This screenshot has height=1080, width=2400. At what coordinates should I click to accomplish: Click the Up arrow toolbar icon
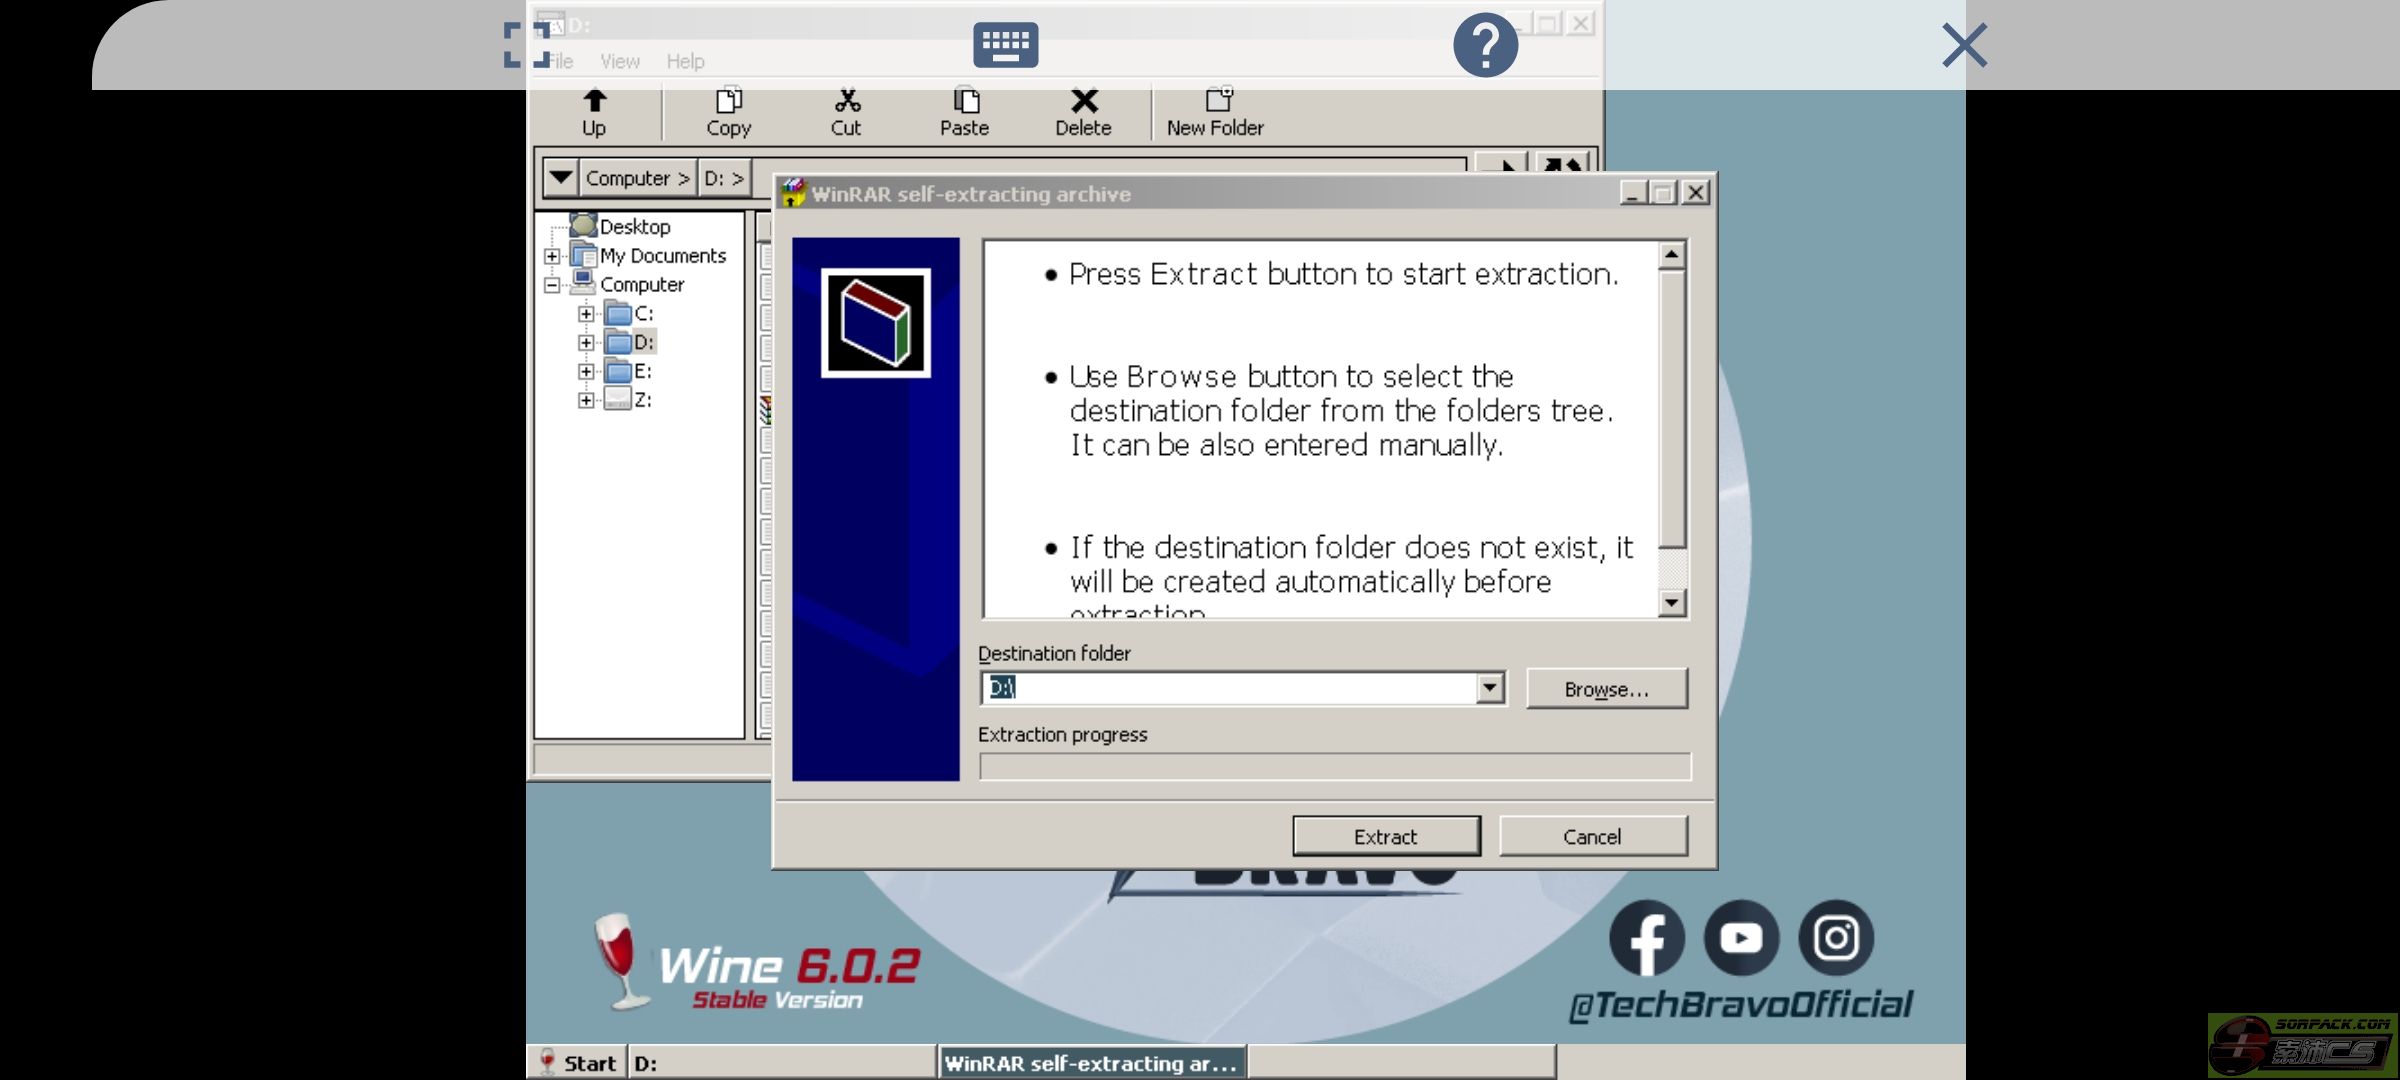[594, 101]
